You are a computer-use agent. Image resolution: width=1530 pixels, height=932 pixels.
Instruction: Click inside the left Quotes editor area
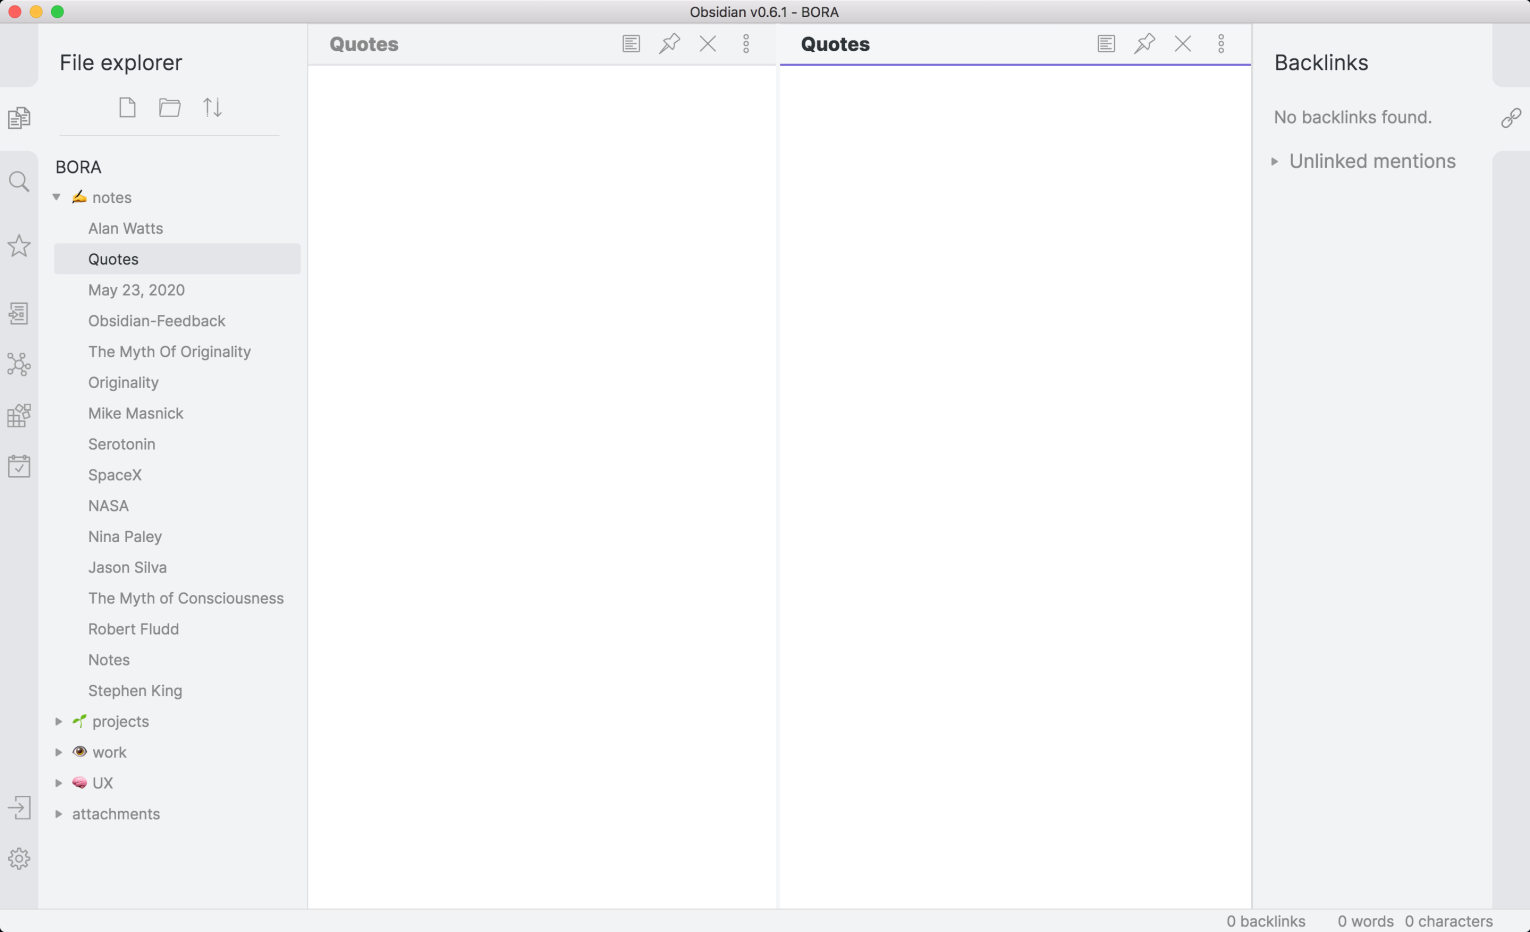(x=542, y=487)
